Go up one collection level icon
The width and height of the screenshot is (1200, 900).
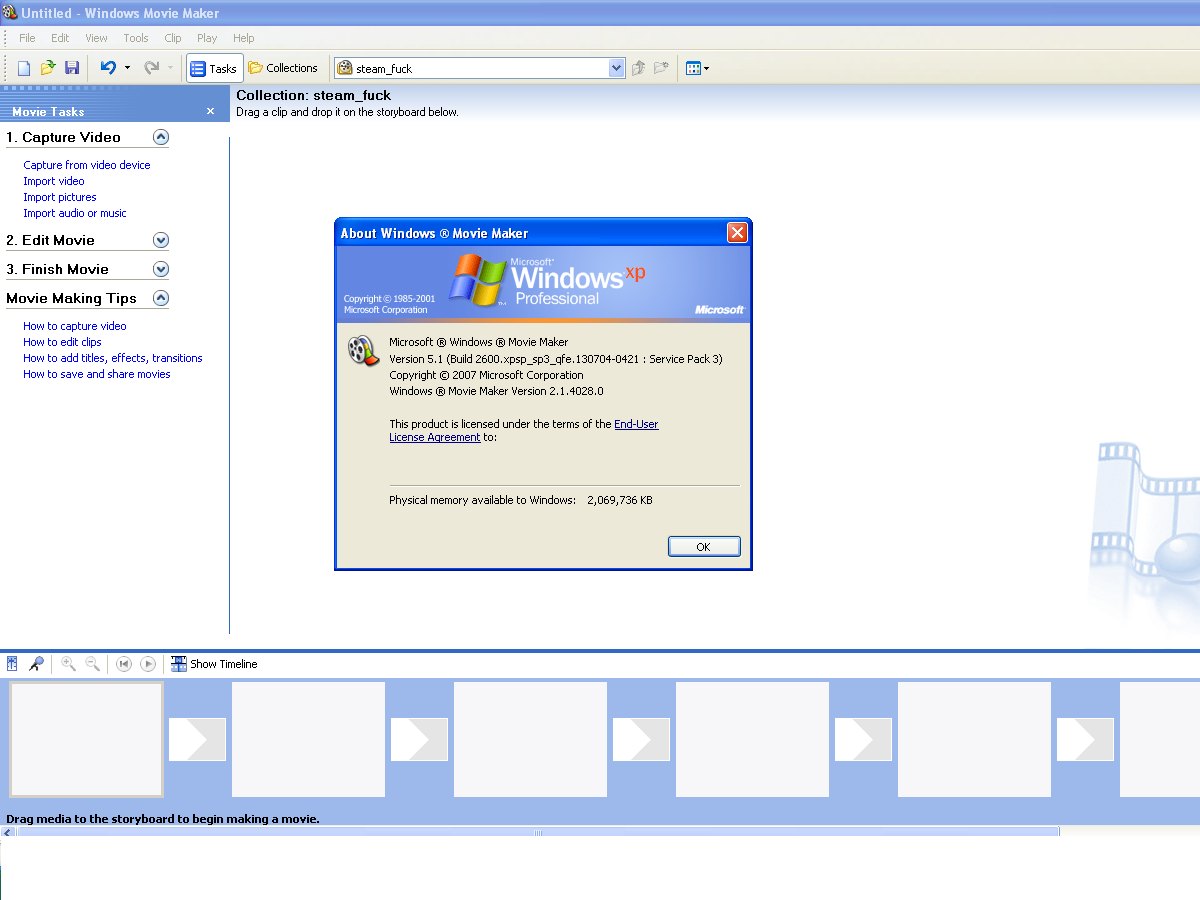pos(639,68)
